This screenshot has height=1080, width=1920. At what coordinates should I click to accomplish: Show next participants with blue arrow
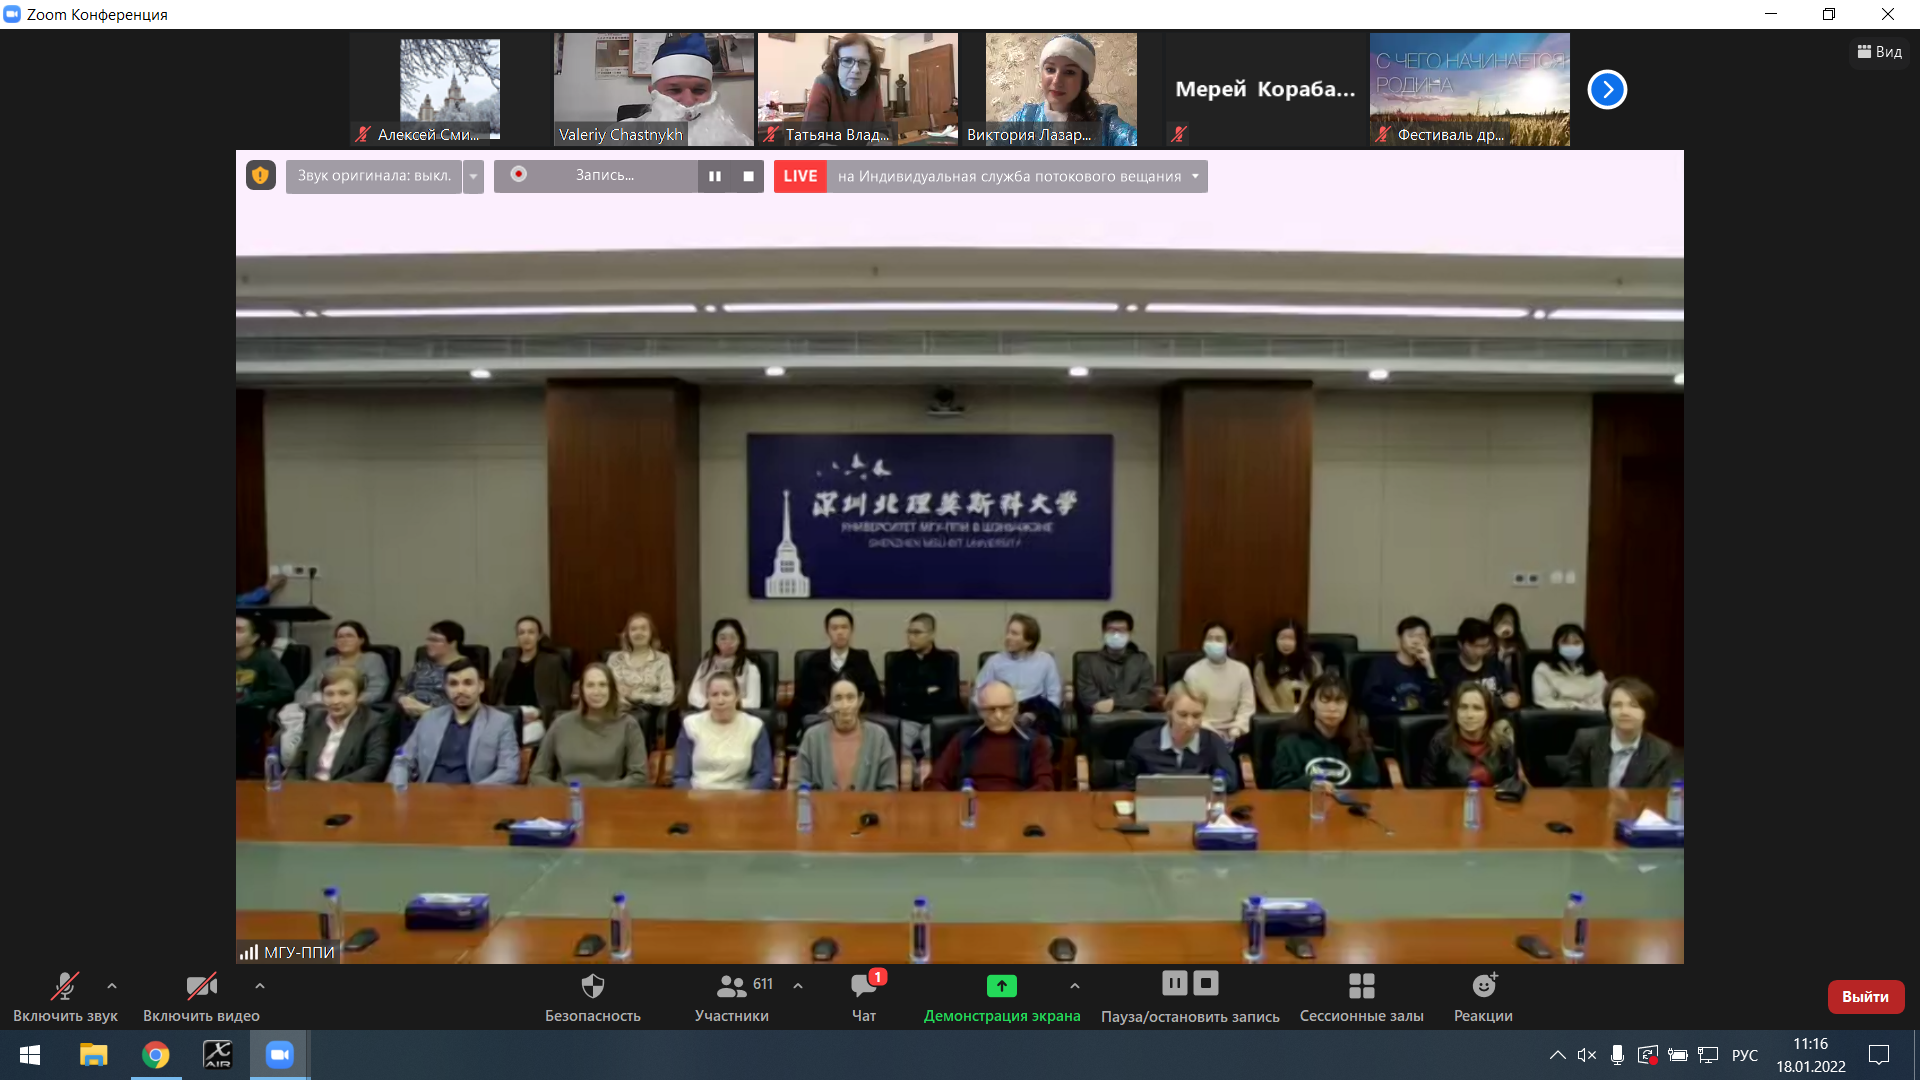coord(1607,90)
